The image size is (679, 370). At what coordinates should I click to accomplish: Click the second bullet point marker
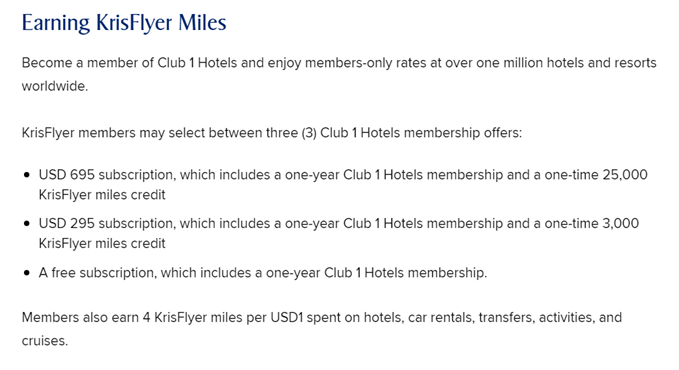[27, 224]
